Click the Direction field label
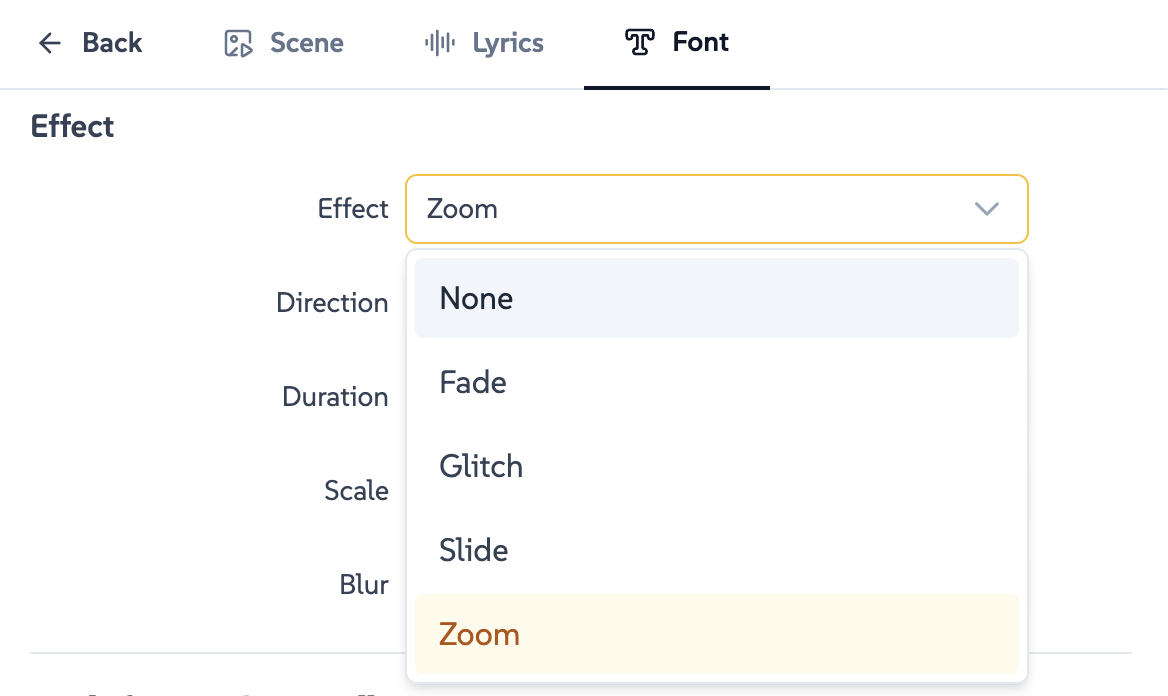This screenshot has height=696, width=1168. click(332, 303)
